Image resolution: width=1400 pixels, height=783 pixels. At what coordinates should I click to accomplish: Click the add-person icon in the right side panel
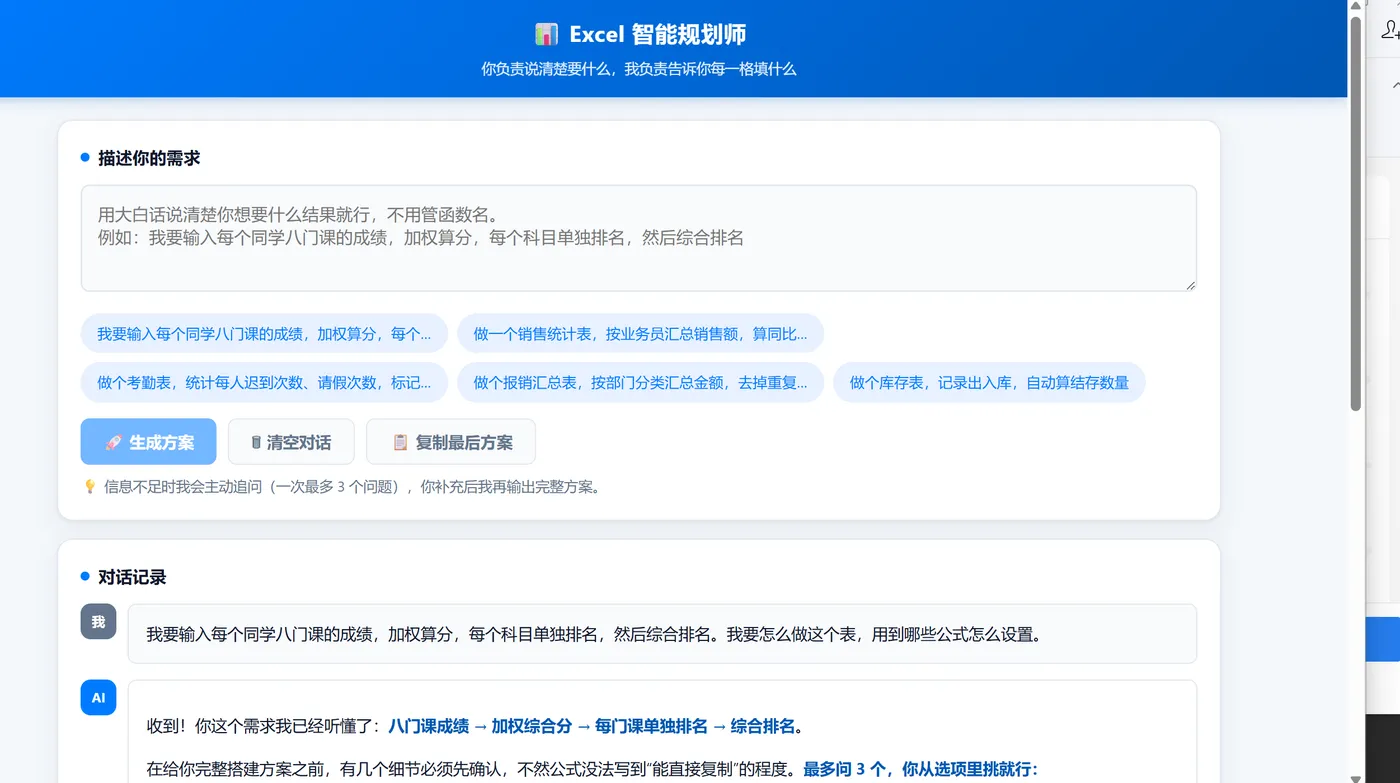[1390, 31]
